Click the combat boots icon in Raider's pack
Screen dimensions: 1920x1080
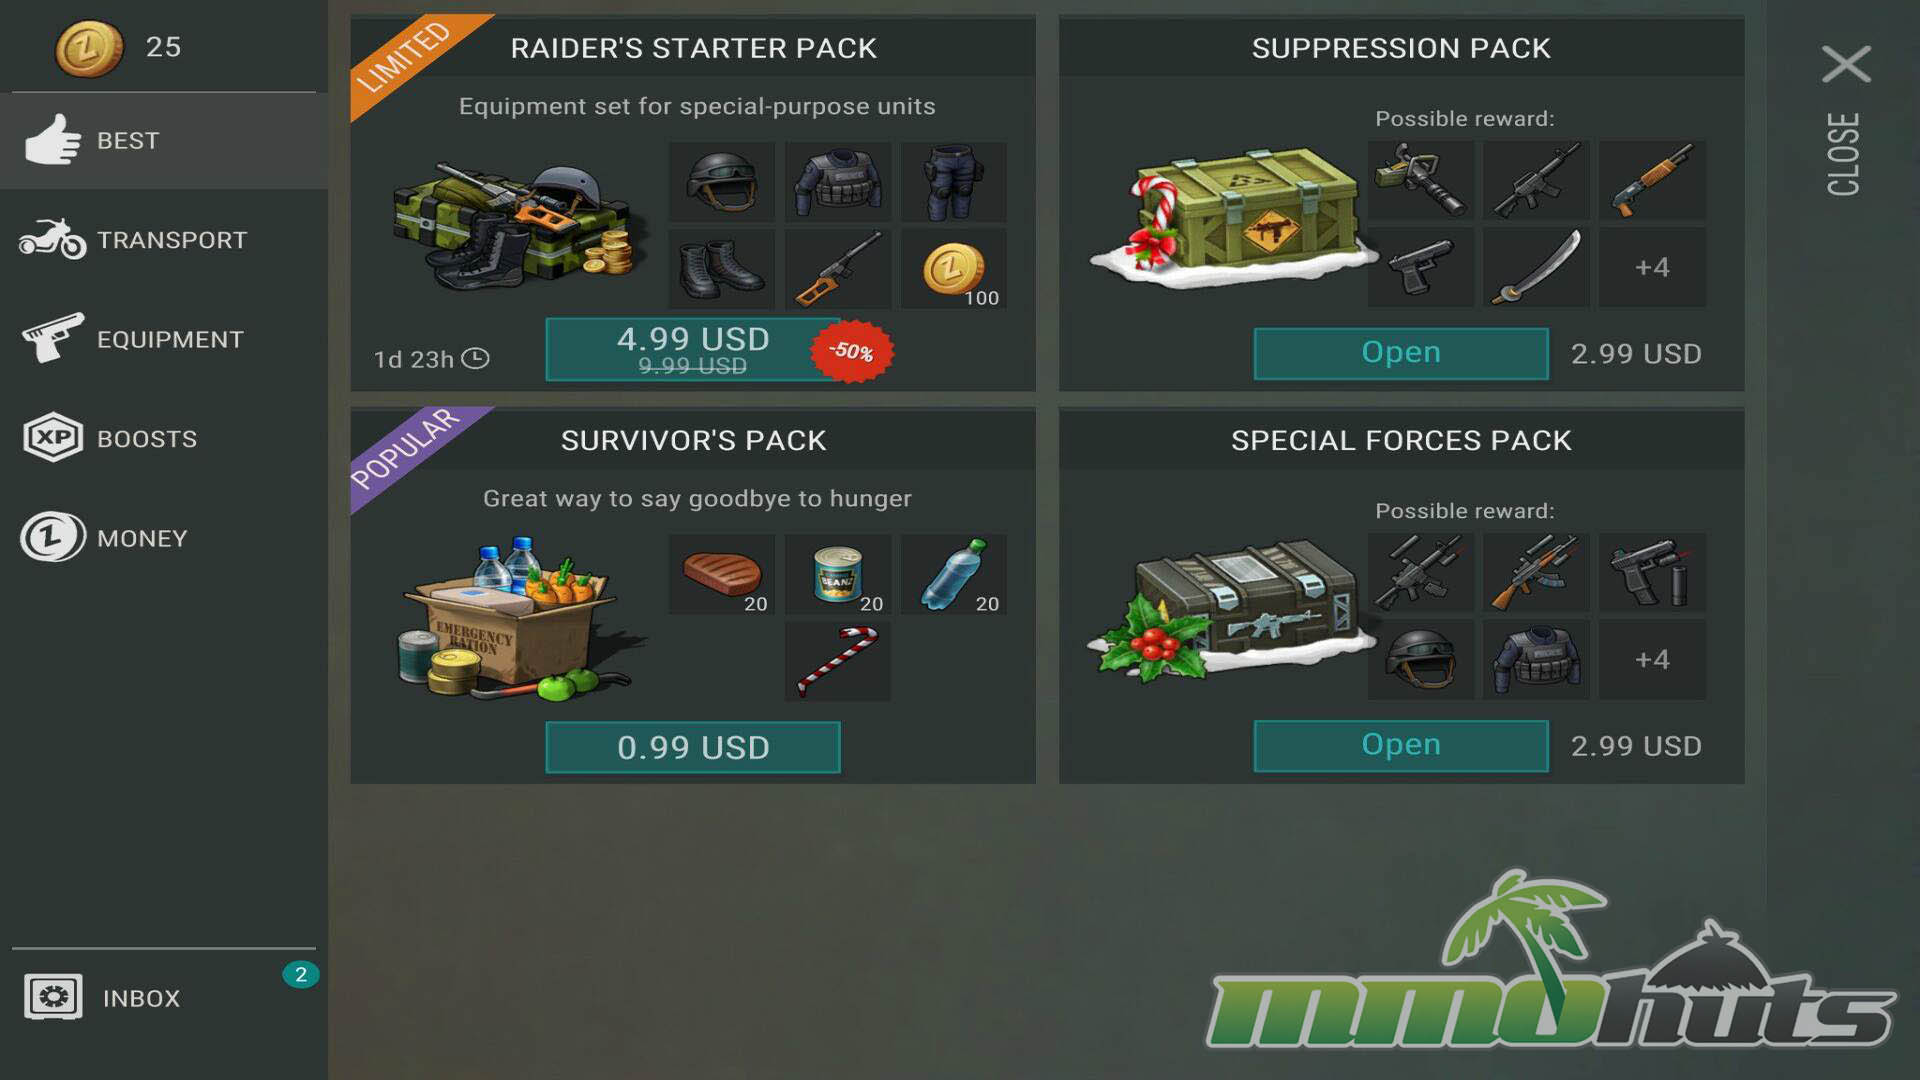coord(722,269)
